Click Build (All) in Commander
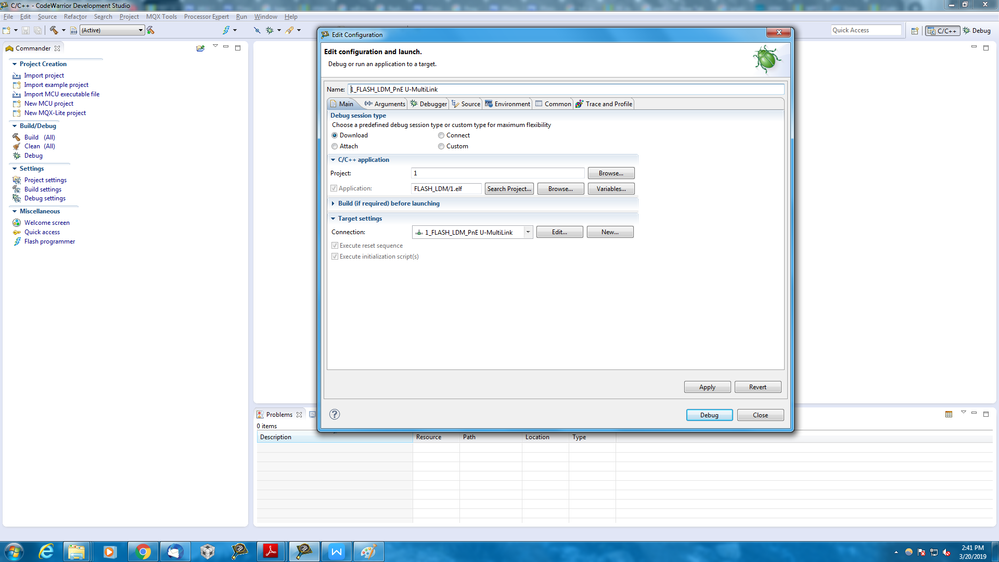 [x=40, y=137]
